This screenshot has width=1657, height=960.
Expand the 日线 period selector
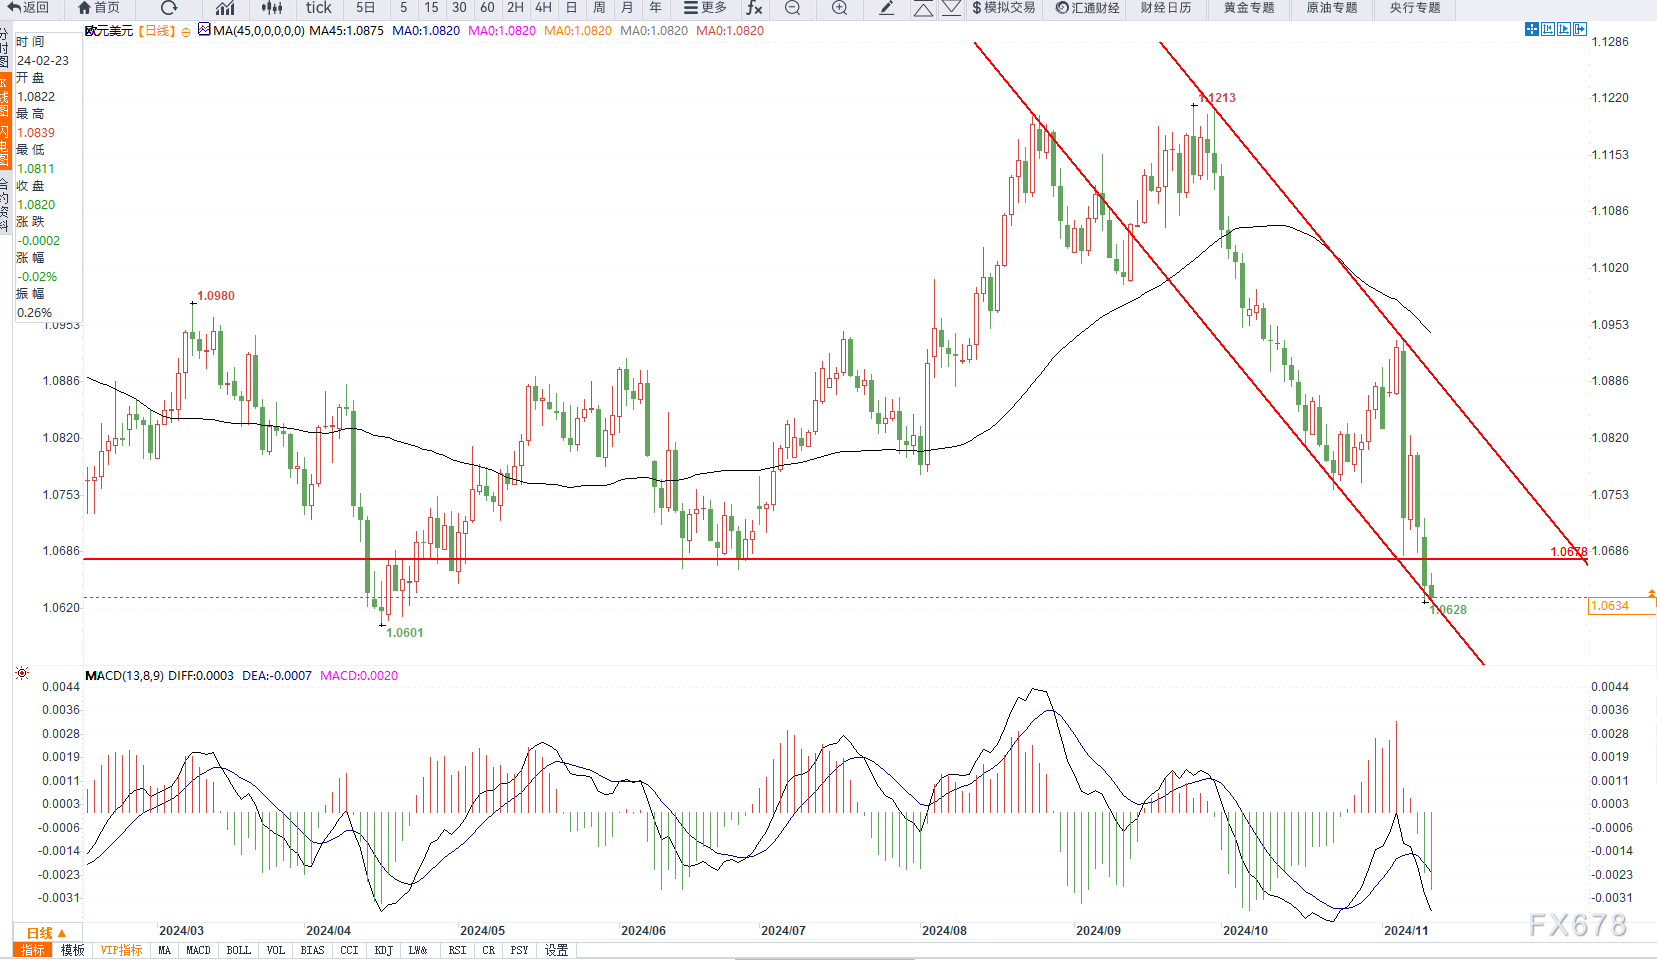coord(46,933)
